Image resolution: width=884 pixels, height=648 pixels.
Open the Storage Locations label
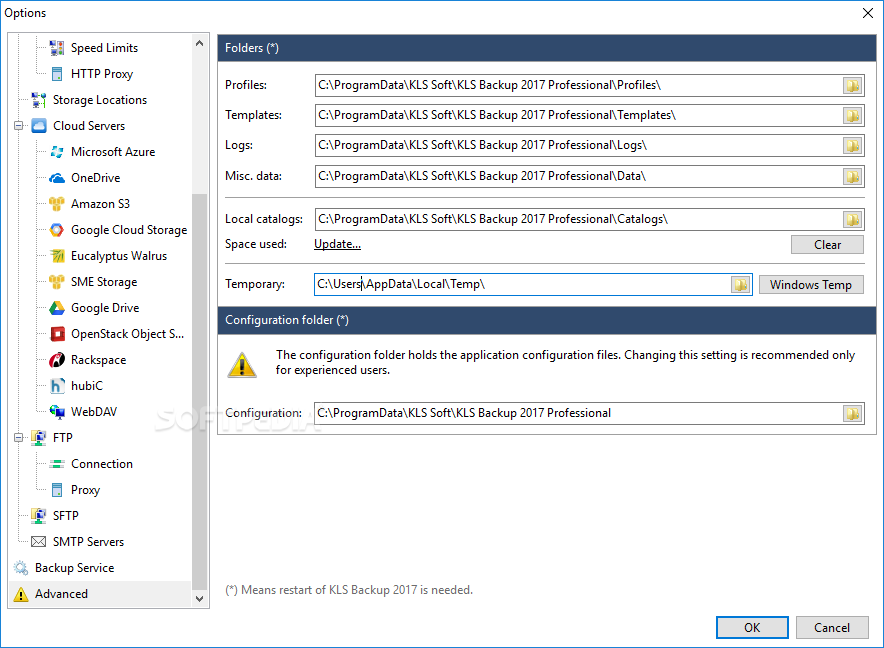coord(100,100)
